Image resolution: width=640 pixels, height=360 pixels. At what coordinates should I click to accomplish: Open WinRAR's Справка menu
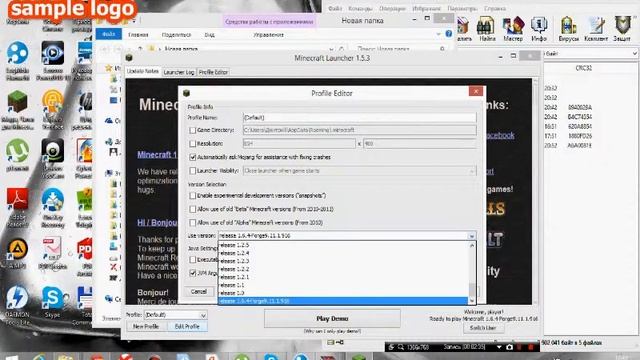click(x=495, y=8)
